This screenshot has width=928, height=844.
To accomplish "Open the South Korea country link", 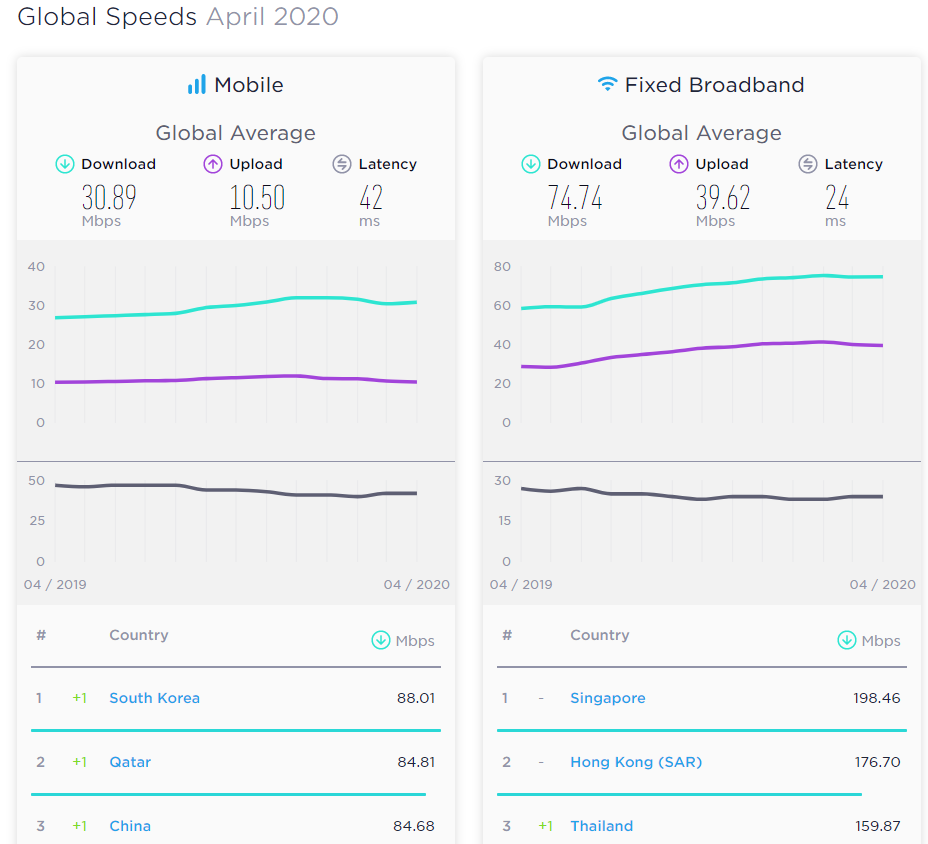I will pyautogui.click(x=154, y=698).
